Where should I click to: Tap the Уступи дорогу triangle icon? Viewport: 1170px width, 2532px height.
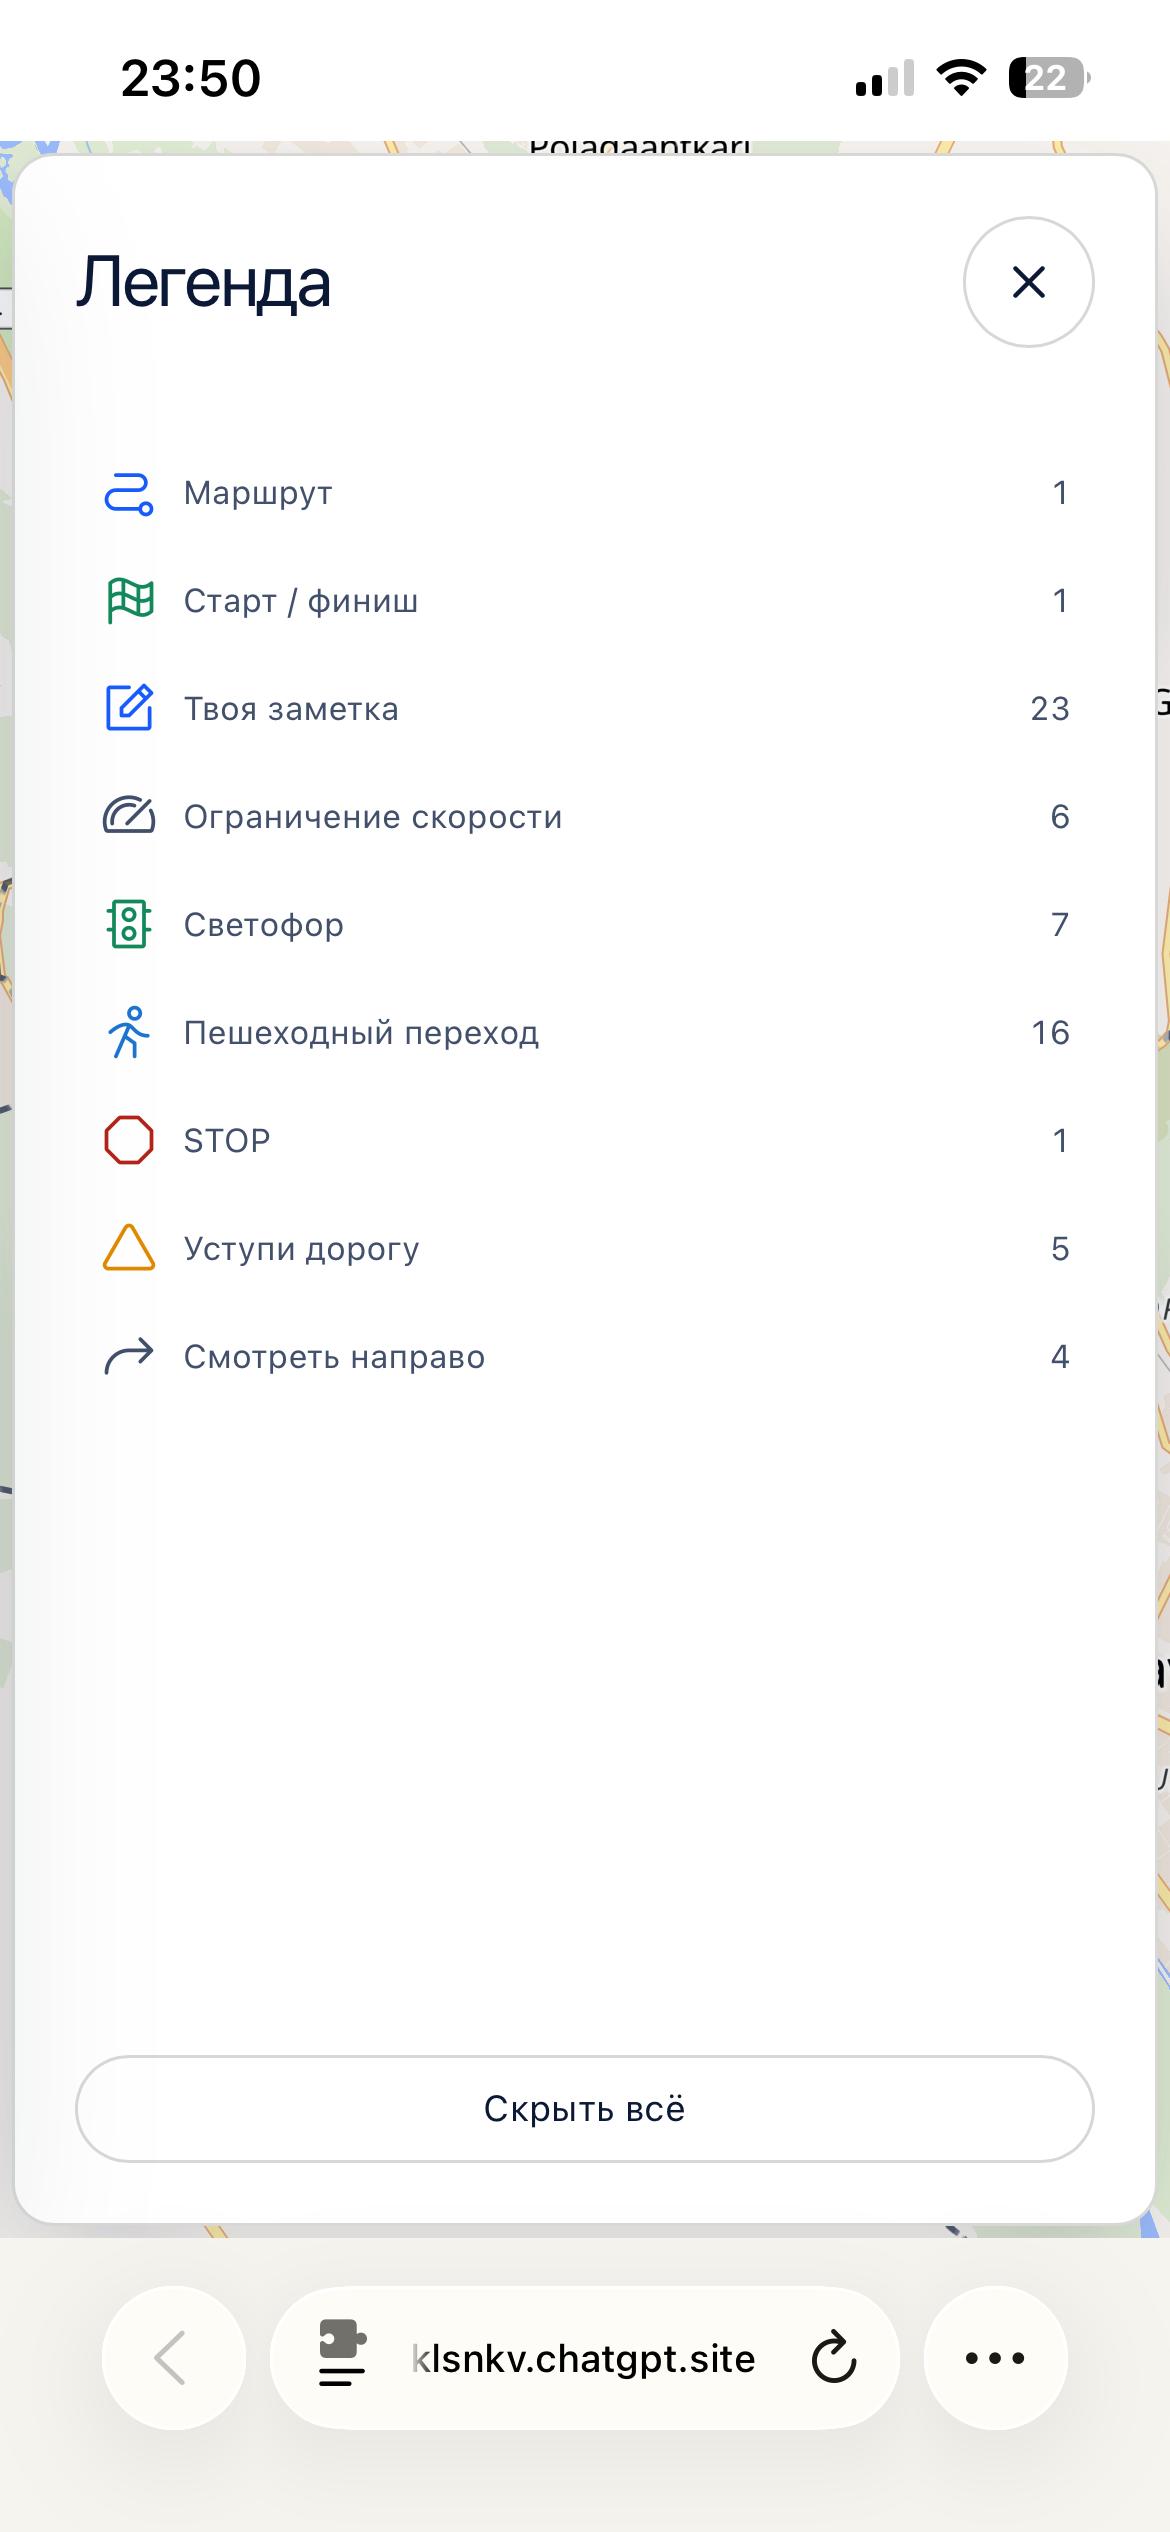coord(129,1248)
